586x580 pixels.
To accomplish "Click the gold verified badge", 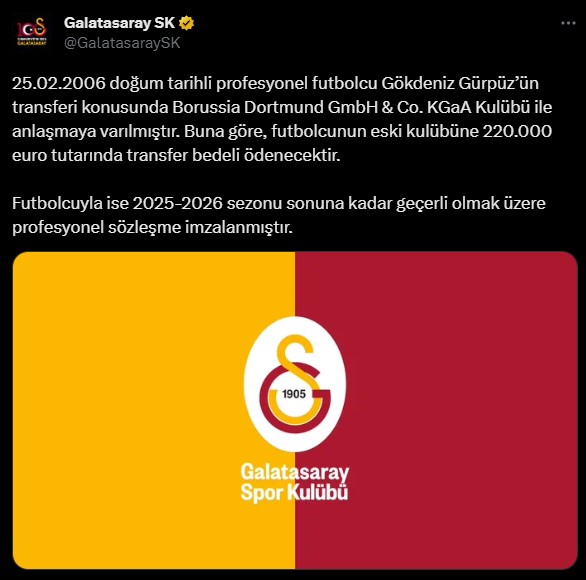I will (x=186, y=23).
